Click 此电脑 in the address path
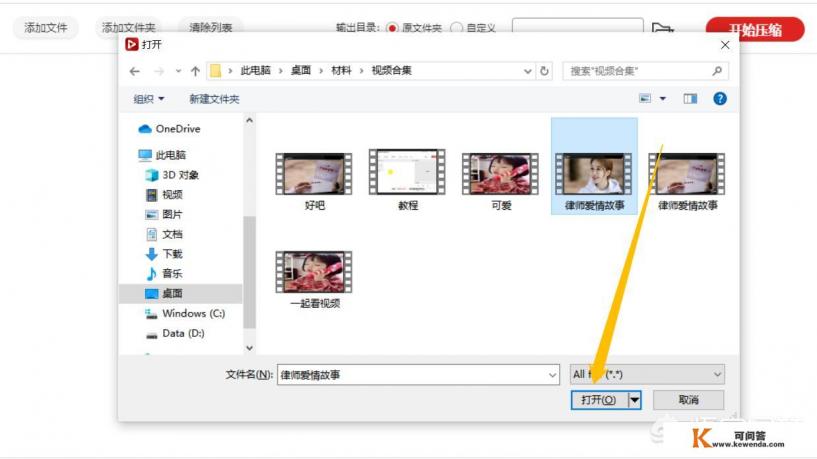Image resolution: width=817 pixels, height=459 pixels. 255,70
